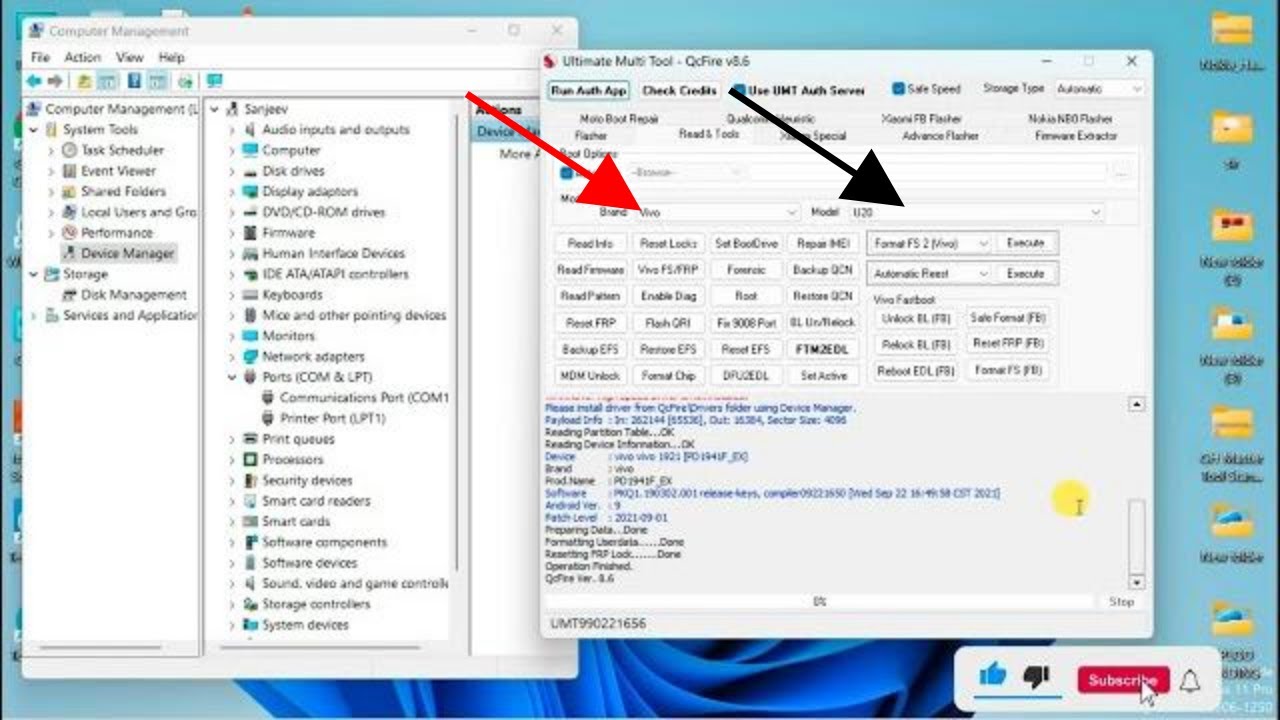Click the QcFire log scroll-up arrow
The width and height of the screenshot is (1280, 720).
(1136, 404)
